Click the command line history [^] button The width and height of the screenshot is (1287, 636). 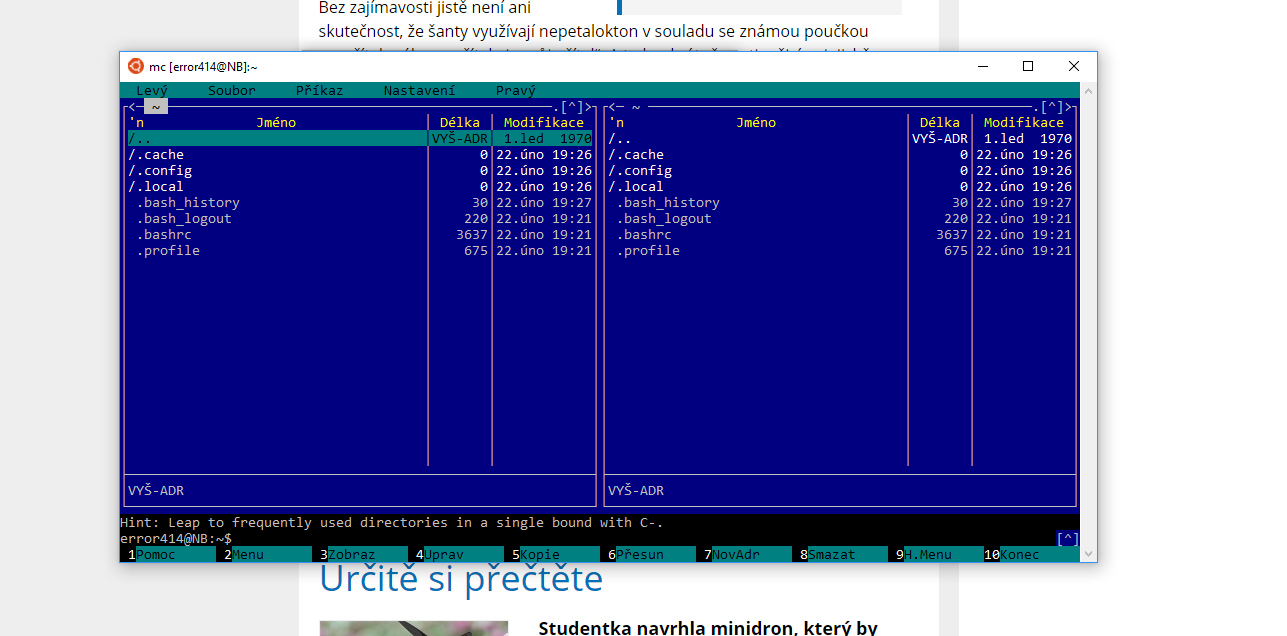point(1068,538)
